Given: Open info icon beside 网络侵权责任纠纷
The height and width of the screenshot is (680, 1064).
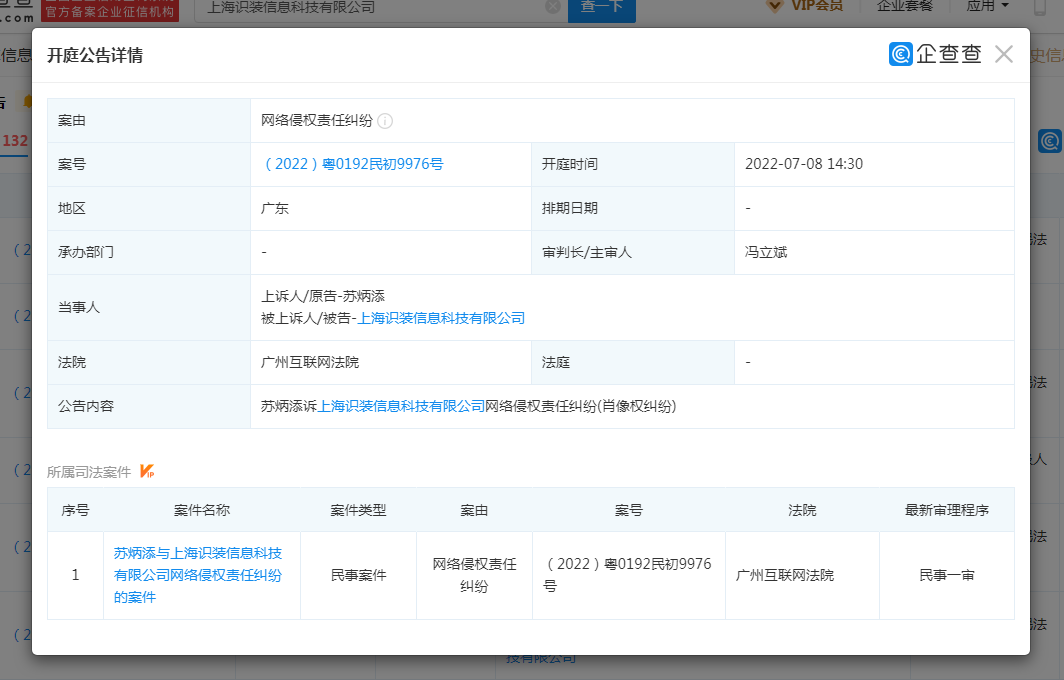Looking at the screenshot, I should (x=385, y=121).
